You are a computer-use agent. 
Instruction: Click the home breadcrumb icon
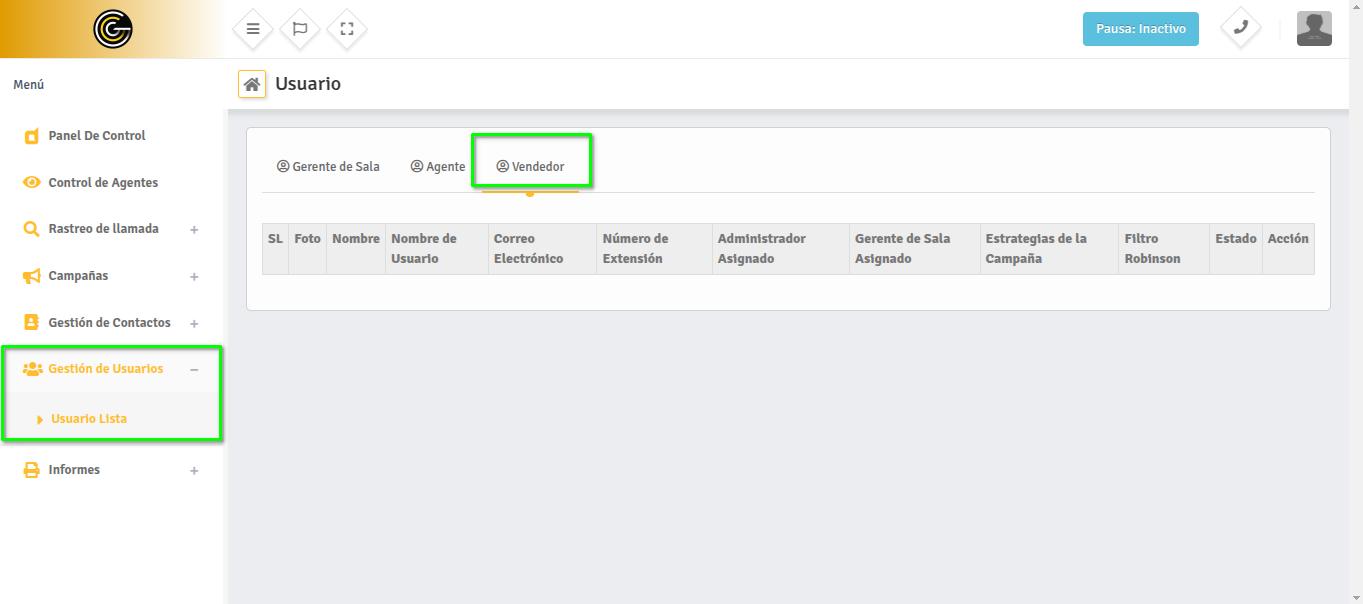(x=252, y=84)
